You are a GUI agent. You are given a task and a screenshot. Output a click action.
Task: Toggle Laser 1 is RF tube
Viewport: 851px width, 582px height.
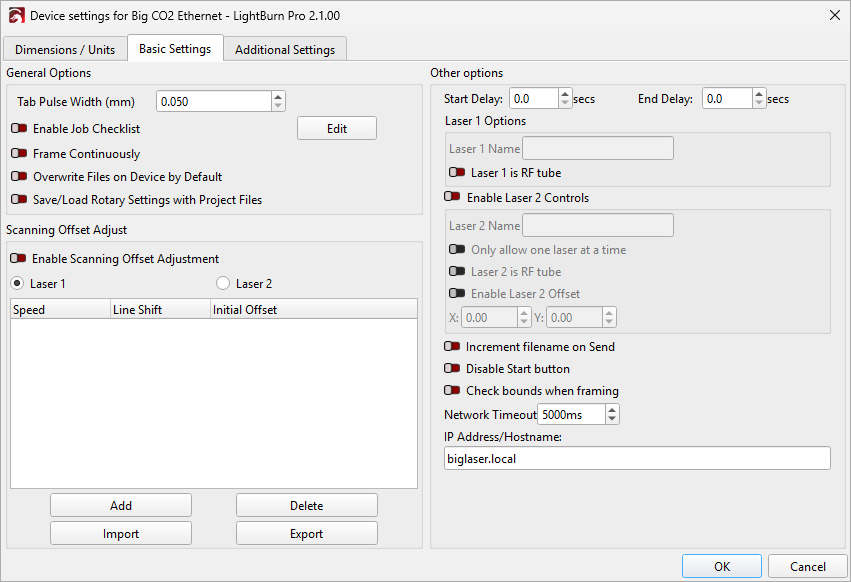(x=457, y=173)
